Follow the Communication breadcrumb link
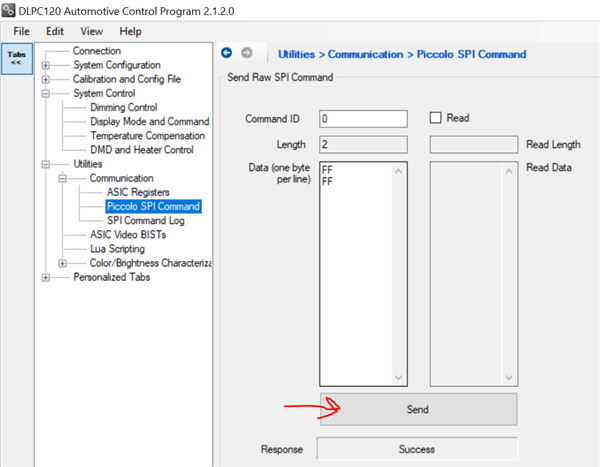Image resolution: width=600 pixels, height=467 pixels. (x=365, y=54)
